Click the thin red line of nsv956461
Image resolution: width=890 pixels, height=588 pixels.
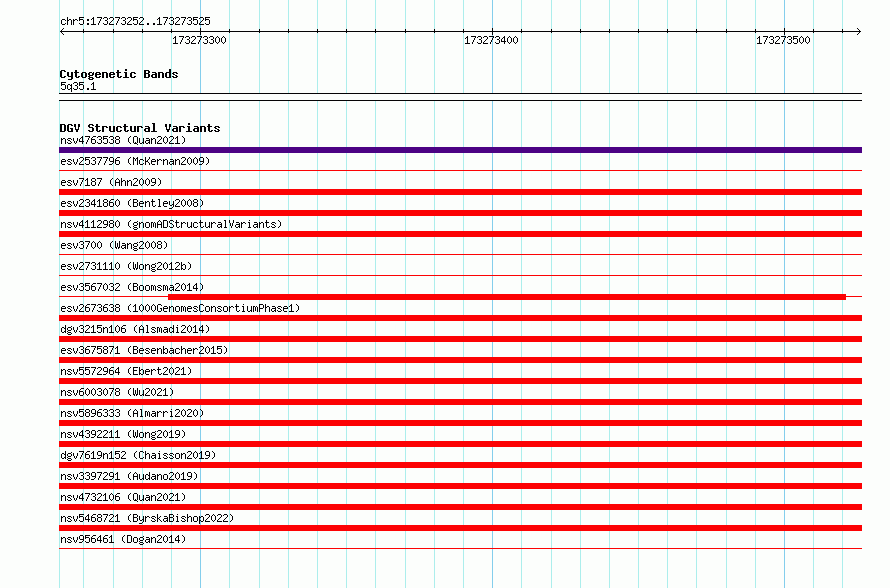point(460,548)
